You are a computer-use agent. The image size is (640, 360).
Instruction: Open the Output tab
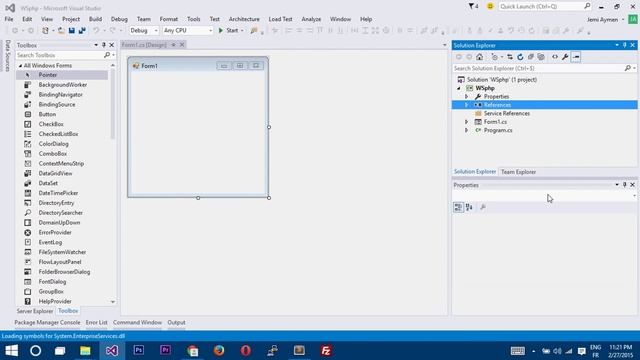pyautogui.click(x=176, y=322)
